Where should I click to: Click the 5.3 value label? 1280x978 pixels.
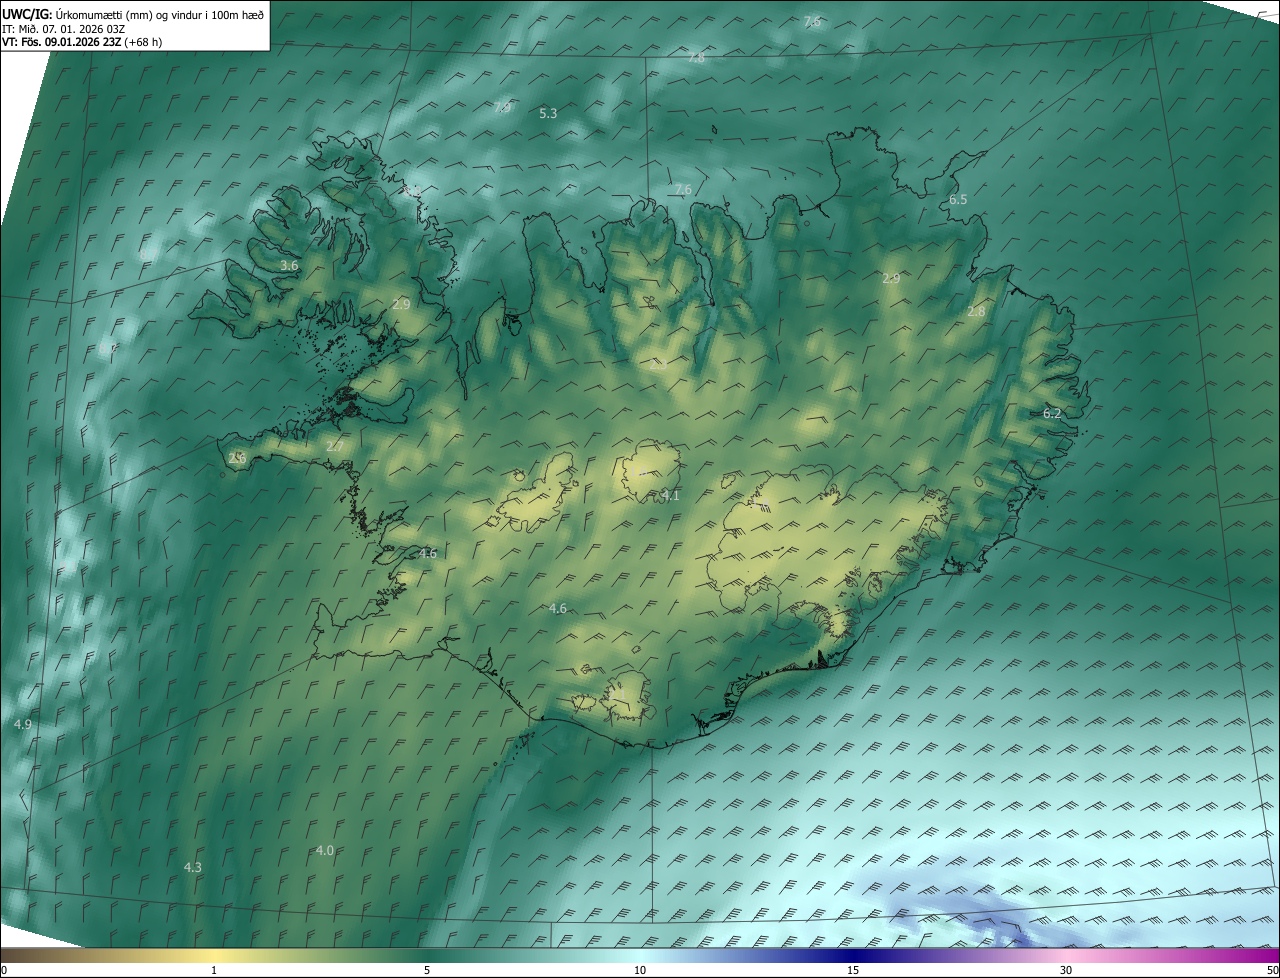[548, 114]
